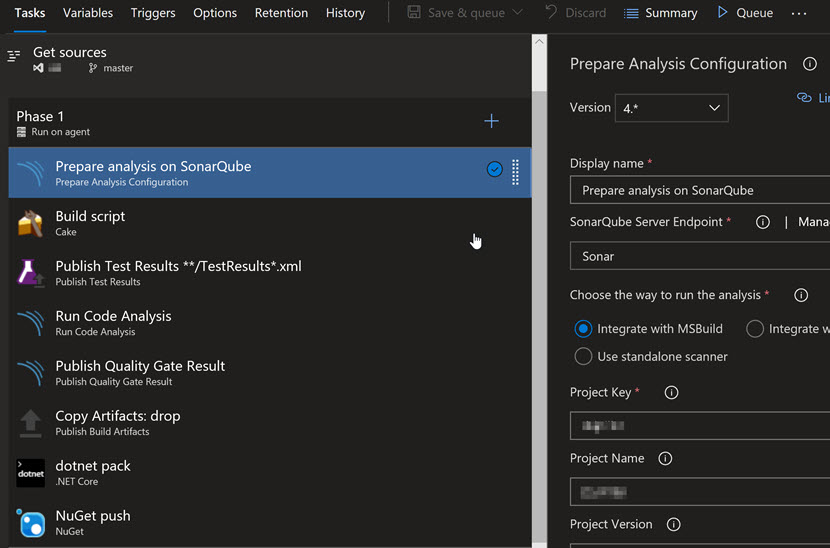This screenshot has height=548, width=830.
Task: Select the Publish Quality Gate Result task
Action: pyautogui.click(x=269, y=373)
